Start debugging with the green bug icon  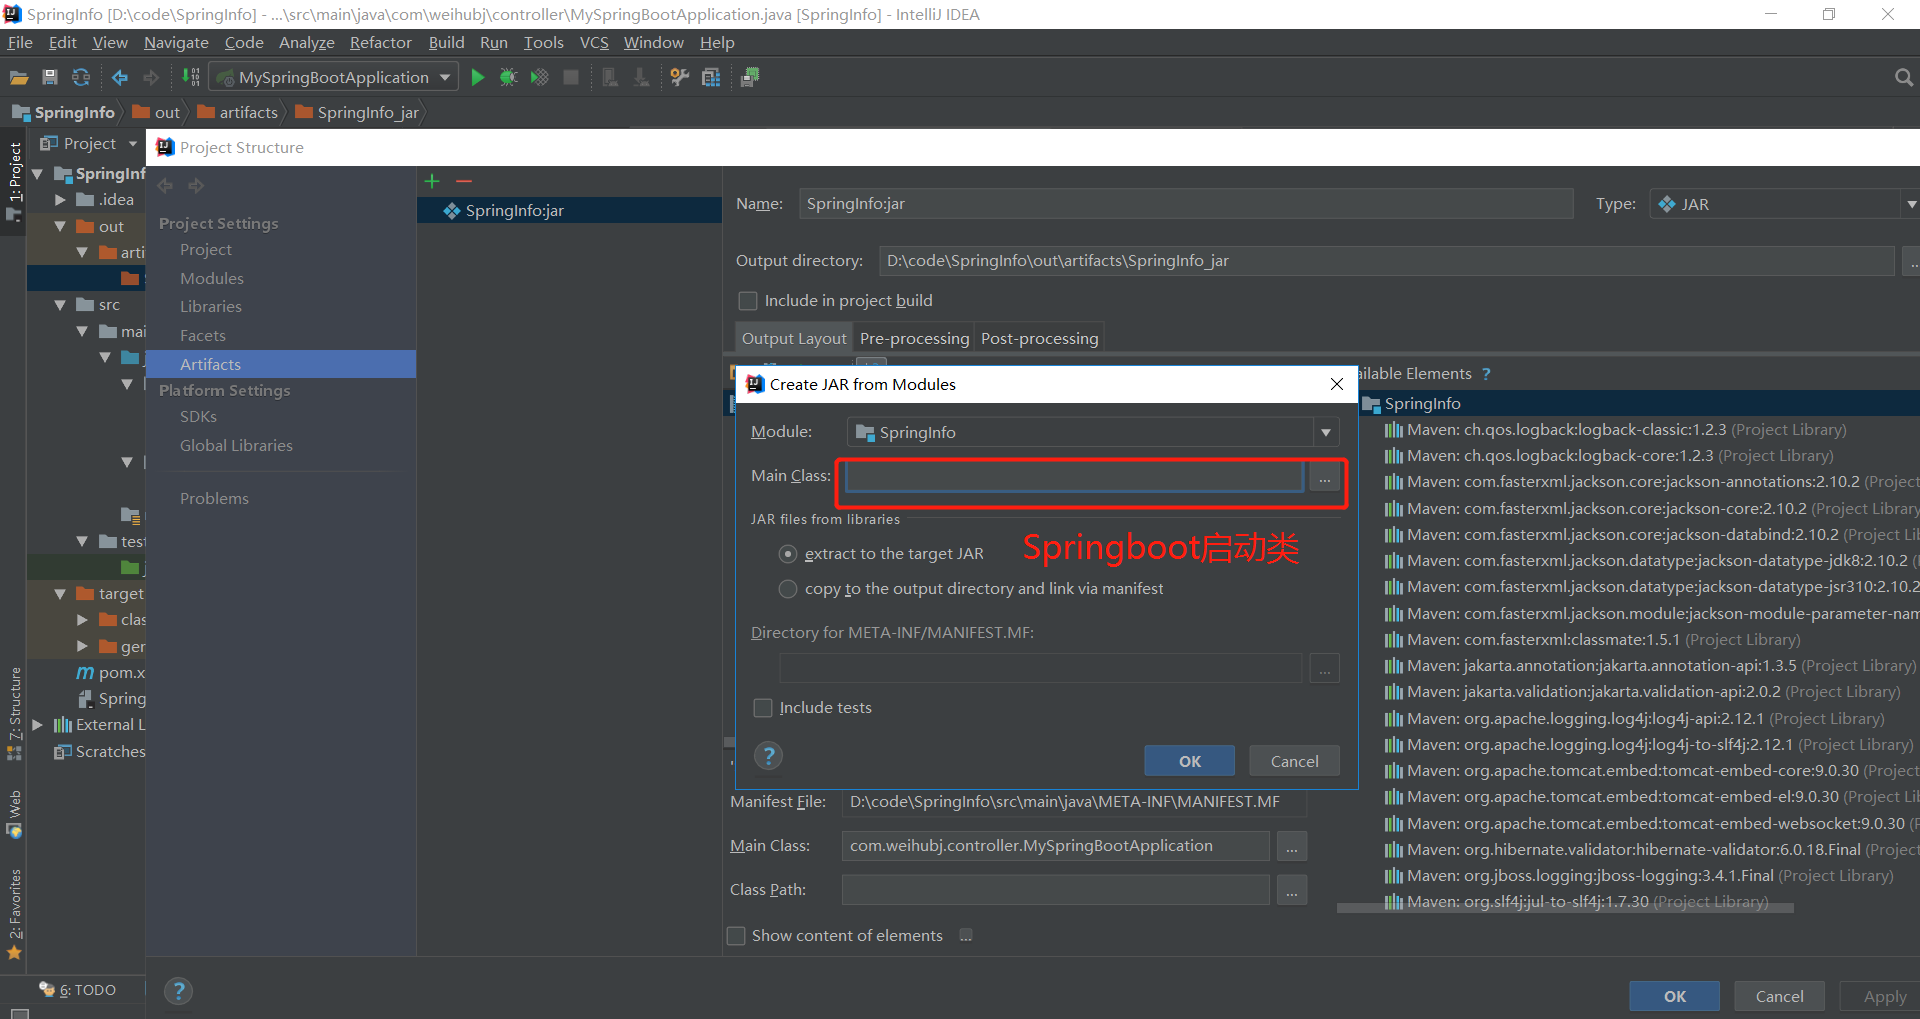508,78
